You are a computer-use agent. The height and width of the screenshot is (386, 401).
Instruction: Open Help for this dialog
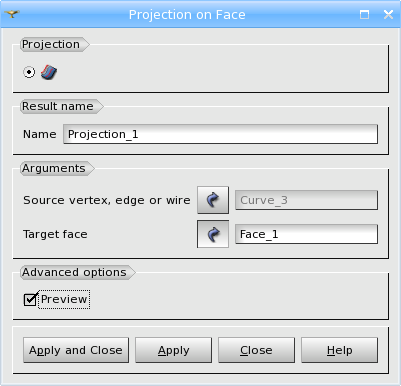click(x=339, y=350)
